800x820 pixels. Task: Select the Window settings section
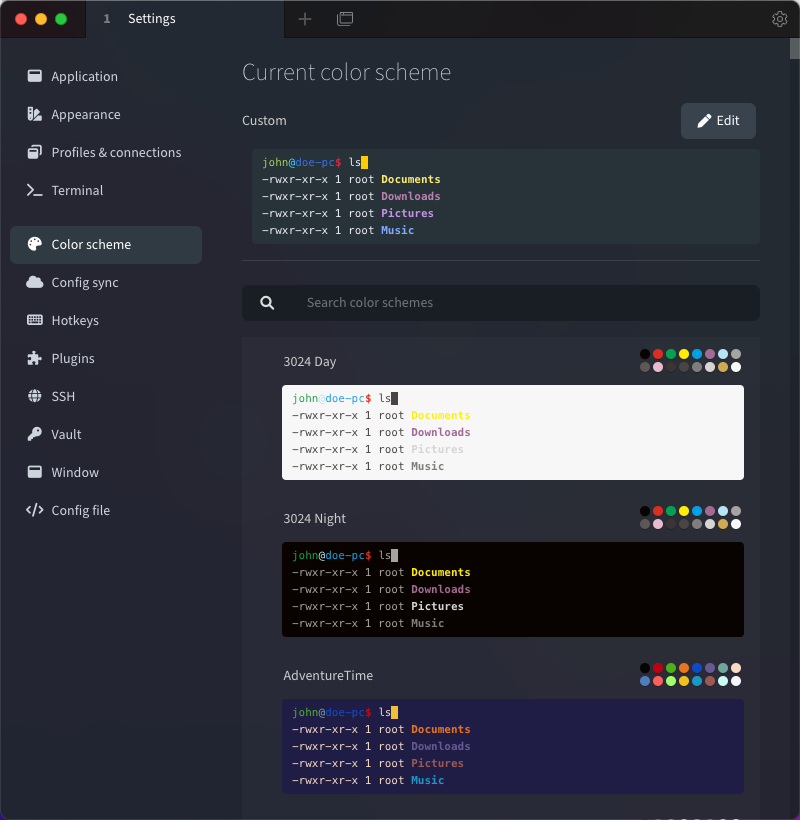click(x=75, y=472)
